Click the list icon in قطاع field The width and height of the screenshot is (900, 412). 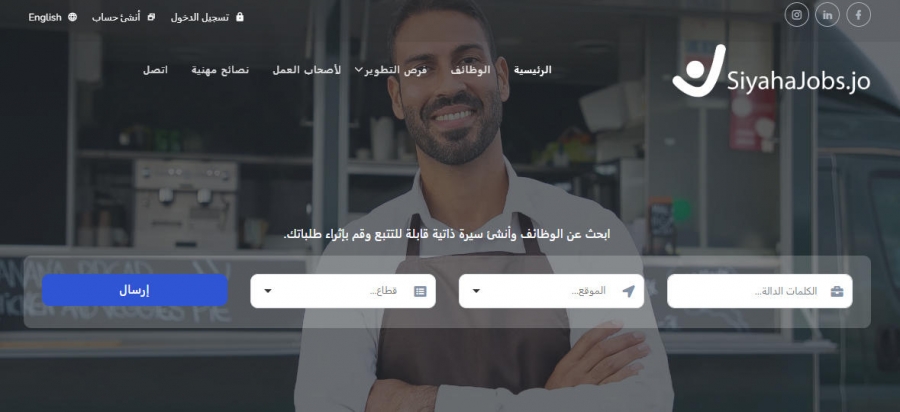click(x=420, y=291)
